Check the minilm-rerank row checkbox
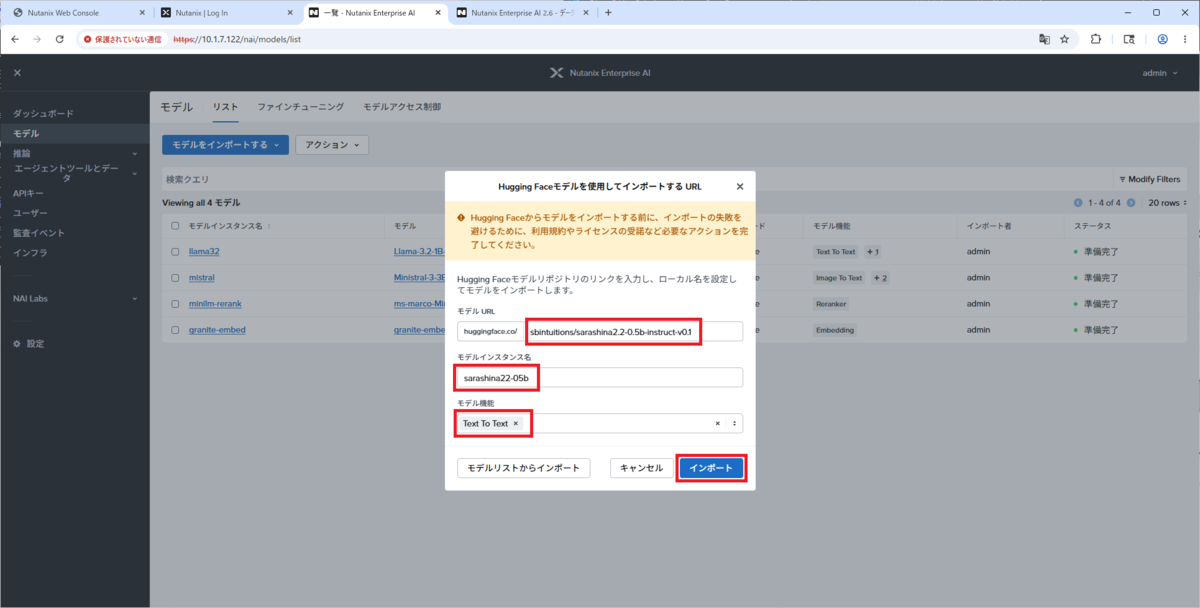This screenshot has height=608, width=1200. tap(175, 304)
